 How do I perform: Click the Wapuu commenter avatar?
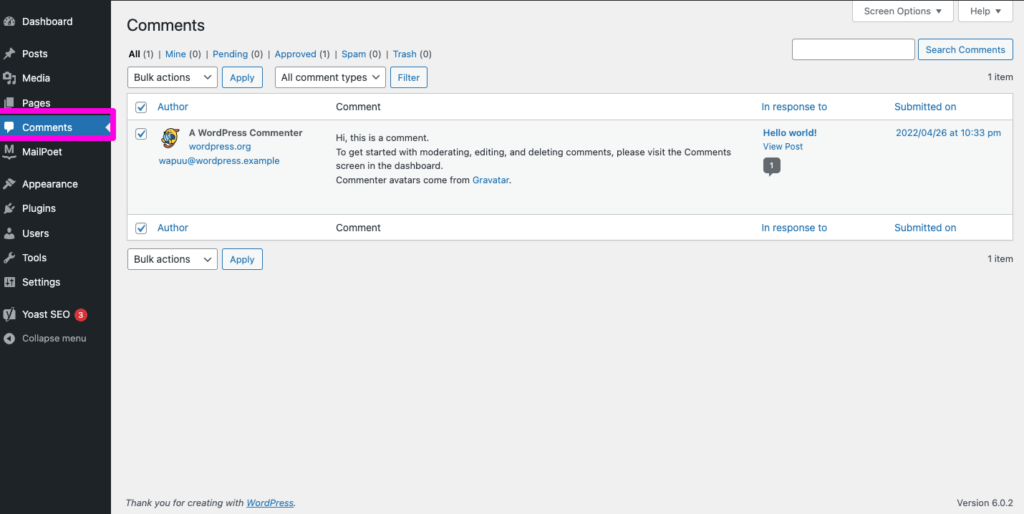[170, 138]
